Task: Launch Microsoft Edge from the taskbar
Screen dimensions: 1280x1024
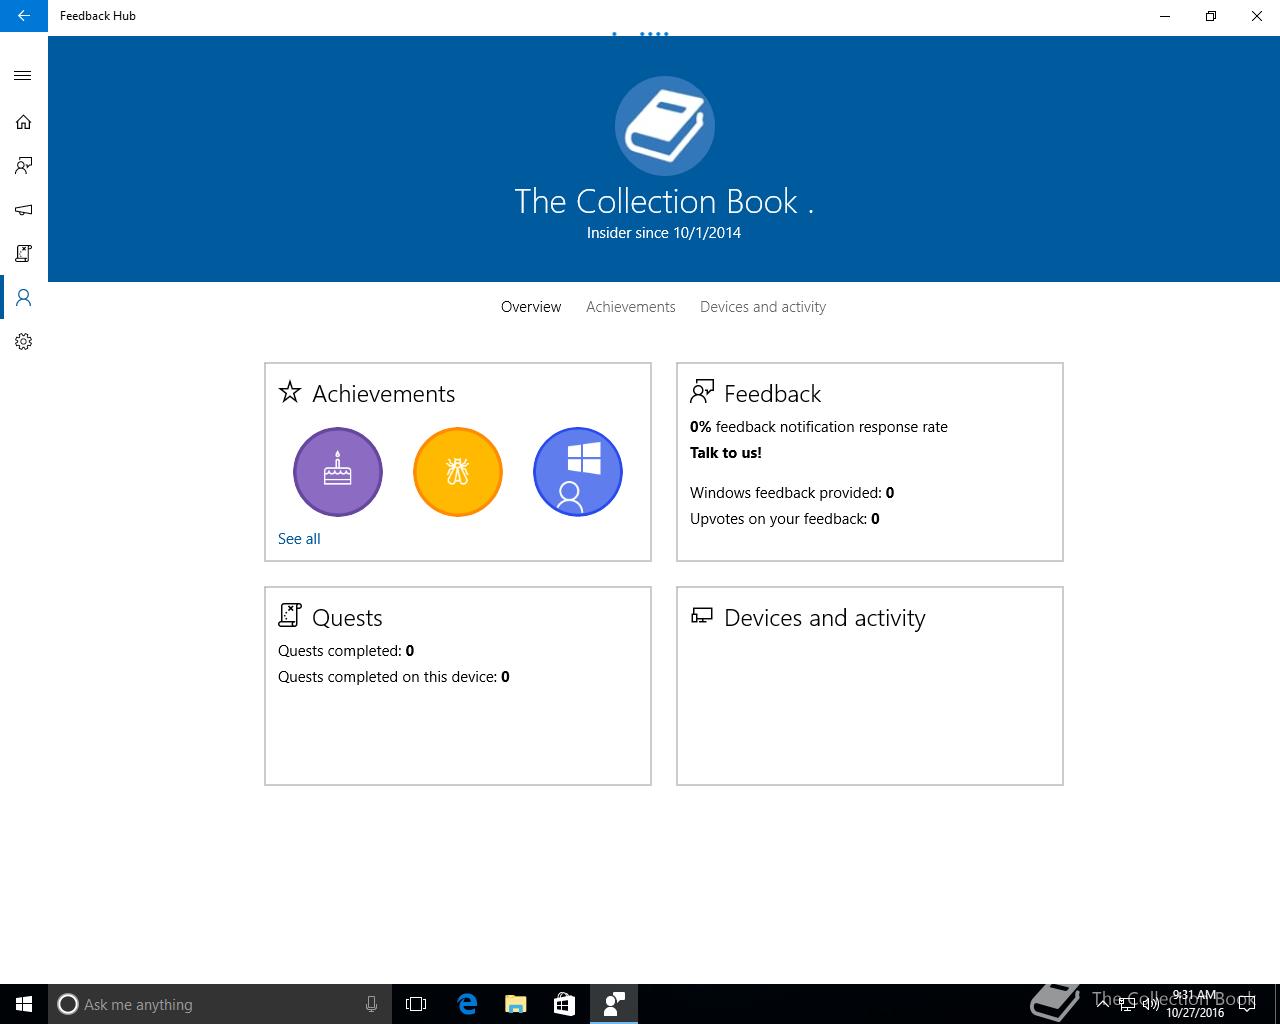Action: pyautogui.click(x=466, y=1004)
